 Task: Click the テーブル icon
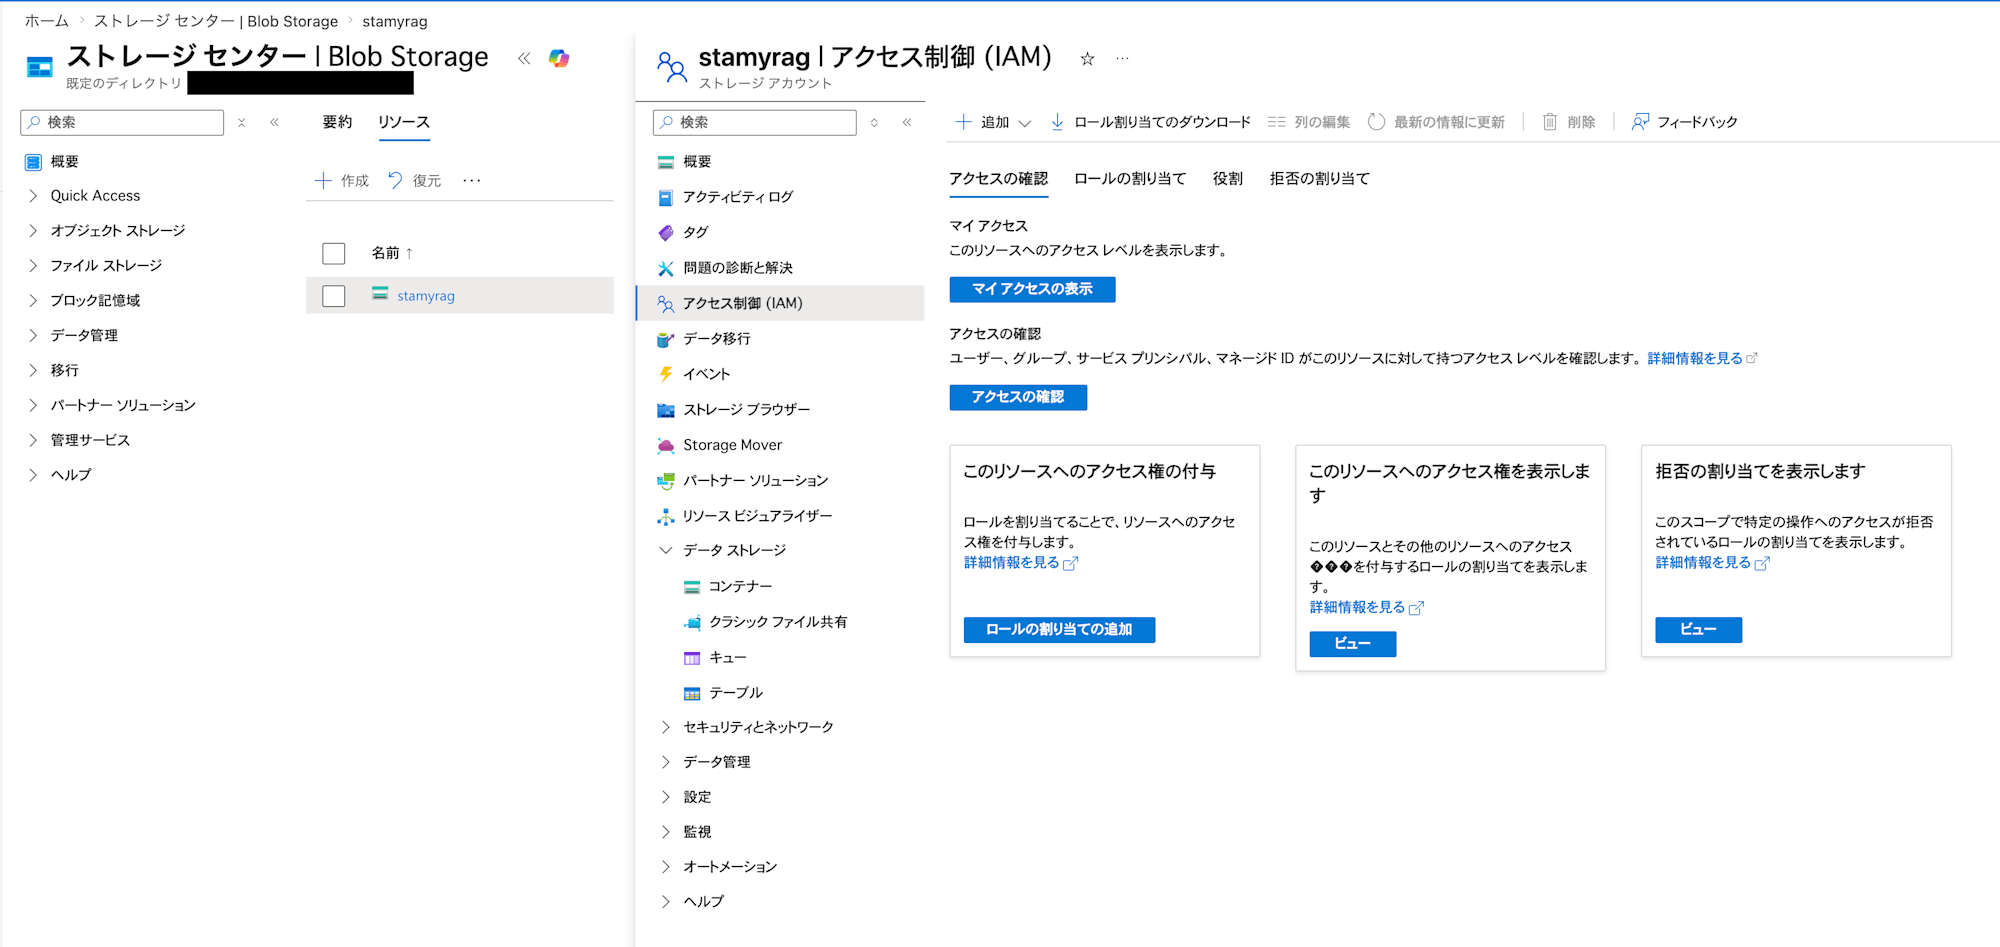tap(691, 693)
